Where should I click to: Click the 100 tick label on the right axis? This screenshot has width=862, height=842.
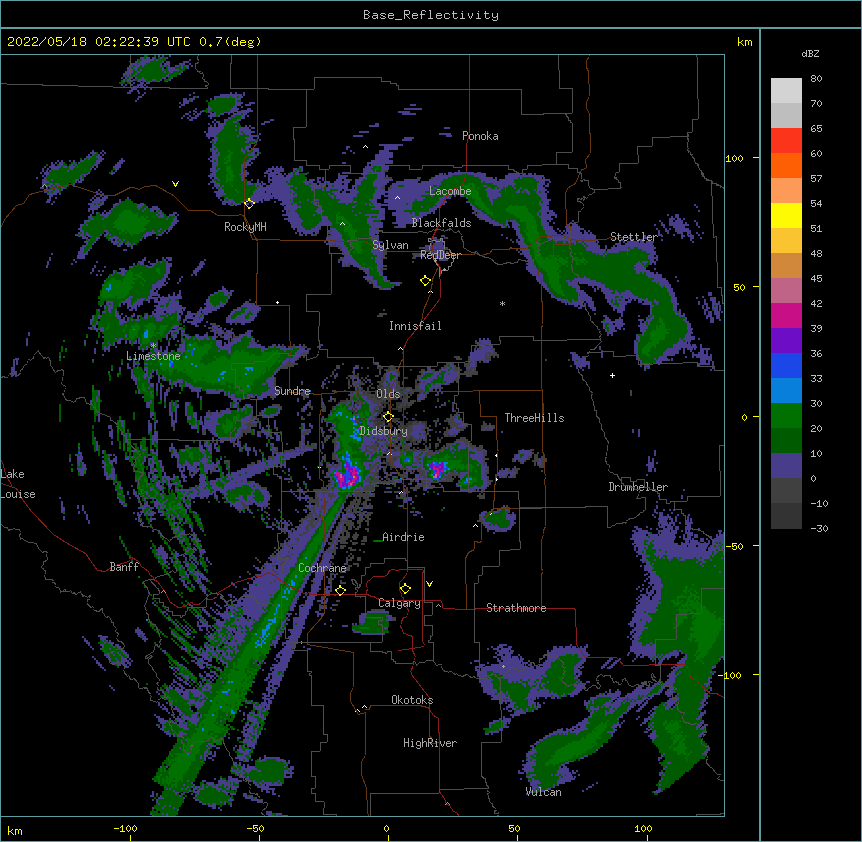(x=734, y=158)
